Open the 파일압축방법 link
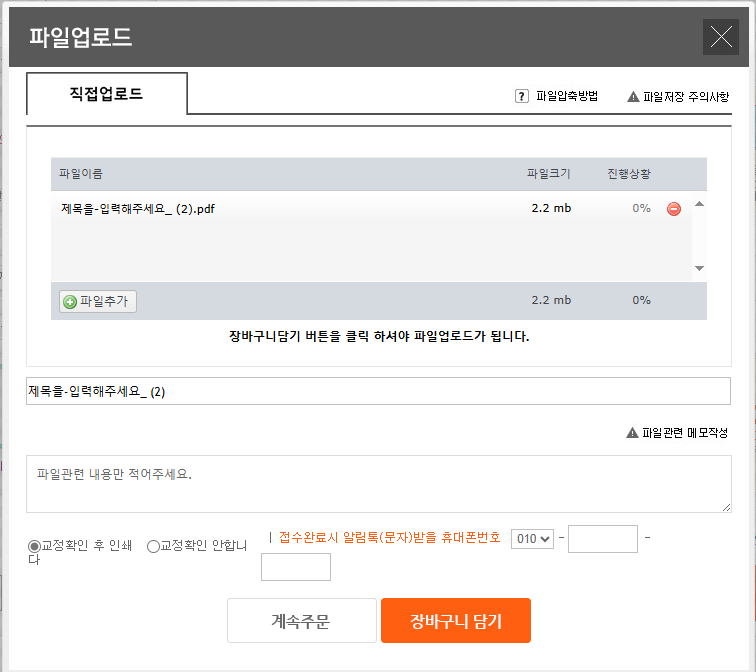The height and width of the screenshot is (672, 756). pos(567,96)
